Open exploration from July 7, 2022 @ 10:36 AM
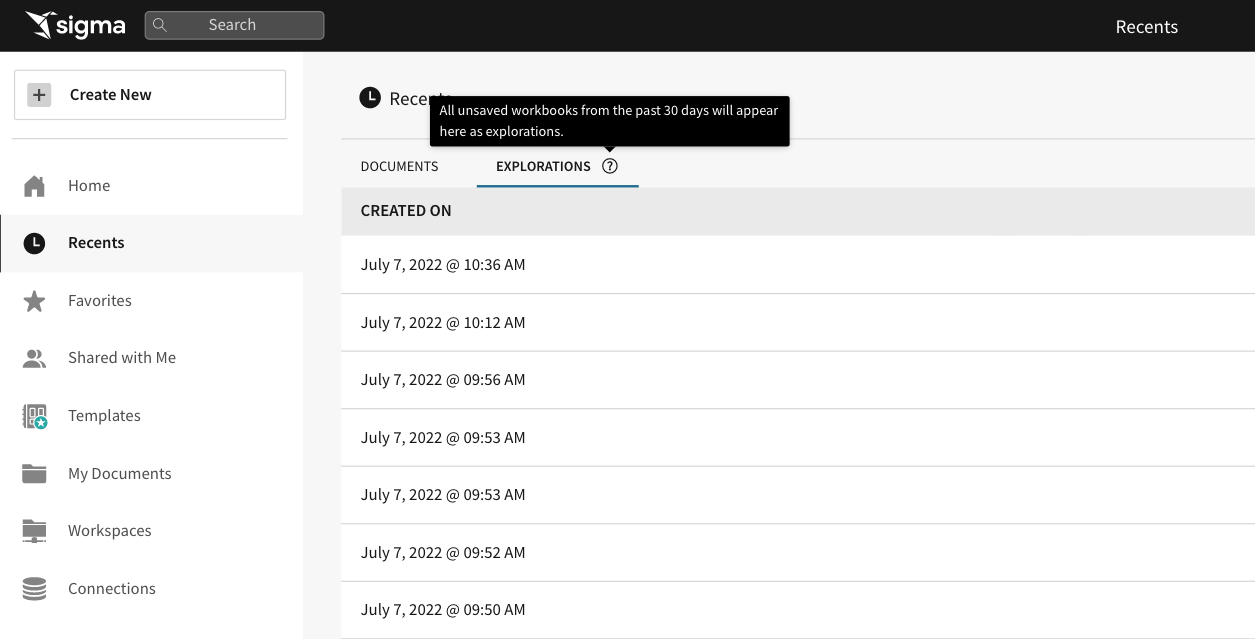This screenshot has height=639, width=1255. (798, 265)
